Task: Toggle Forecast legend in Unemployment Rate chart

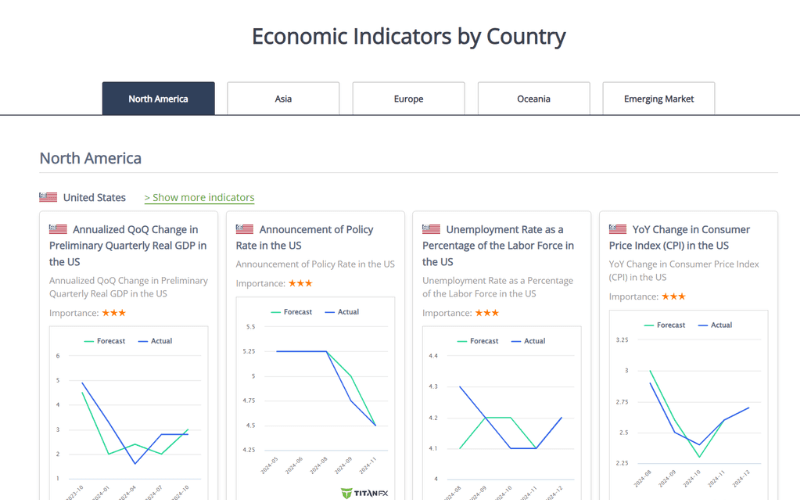Action: point(477,341)
